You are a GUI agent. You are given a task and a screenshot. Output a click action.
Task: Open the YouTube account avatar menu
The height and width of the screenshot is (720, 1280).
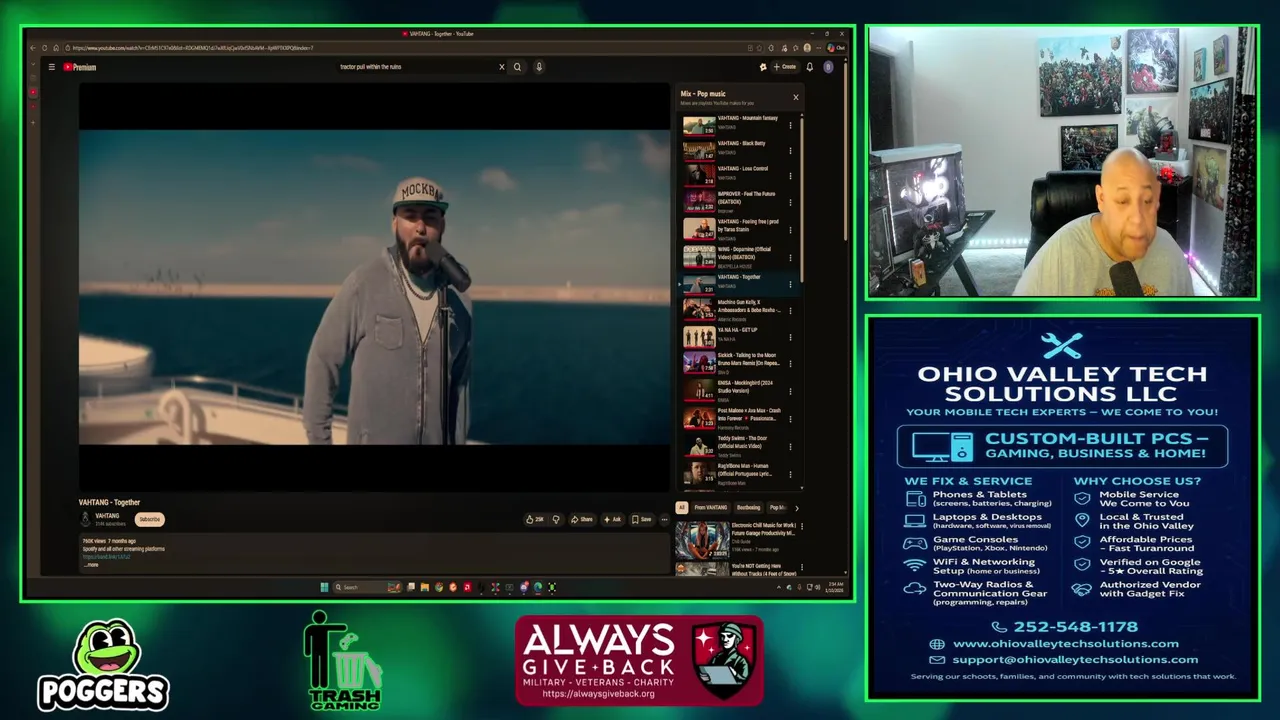point(828,67)
